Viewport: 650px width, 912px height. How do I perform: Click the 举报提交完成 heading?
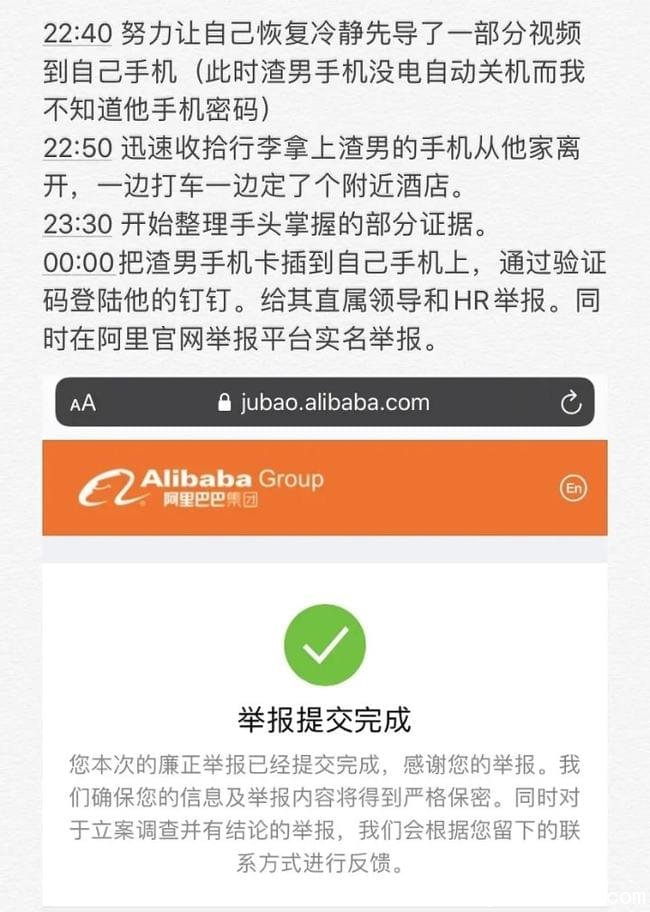(x=324, y=719)
